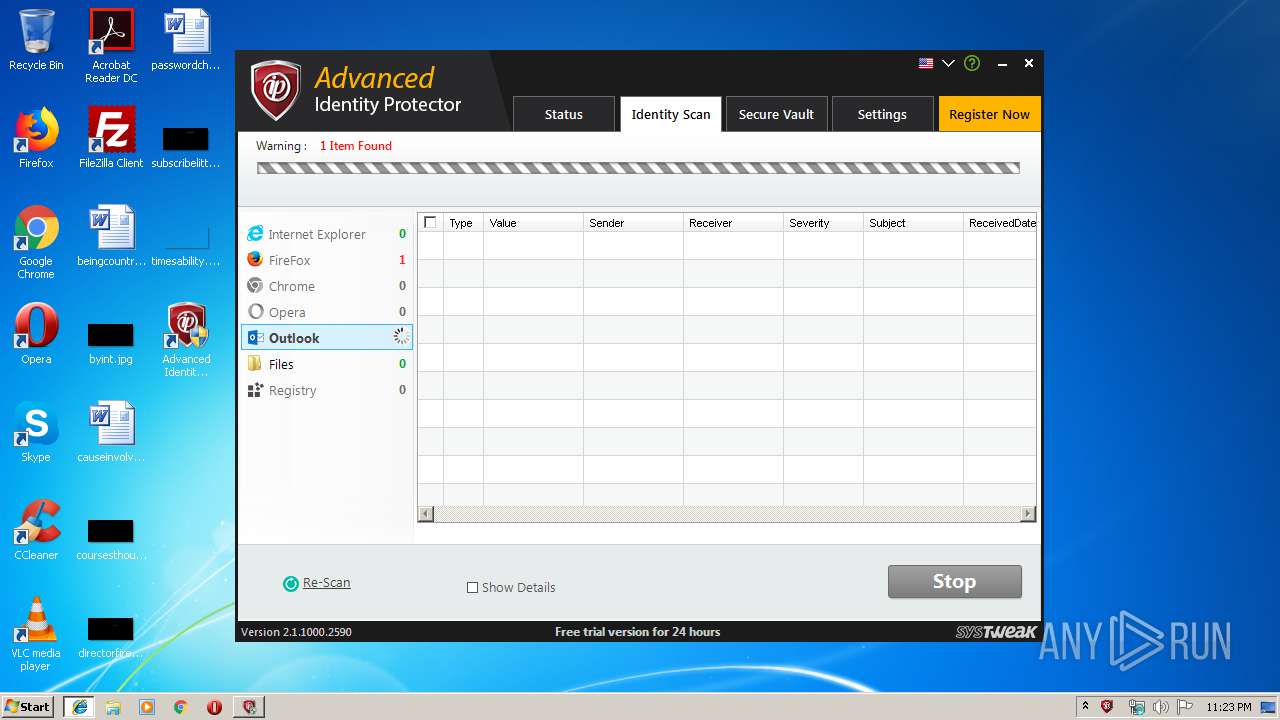Click the taskbar clock showing 11:23 PM
Viewport: 1280px width, 720px height.
pos(1228,707)
